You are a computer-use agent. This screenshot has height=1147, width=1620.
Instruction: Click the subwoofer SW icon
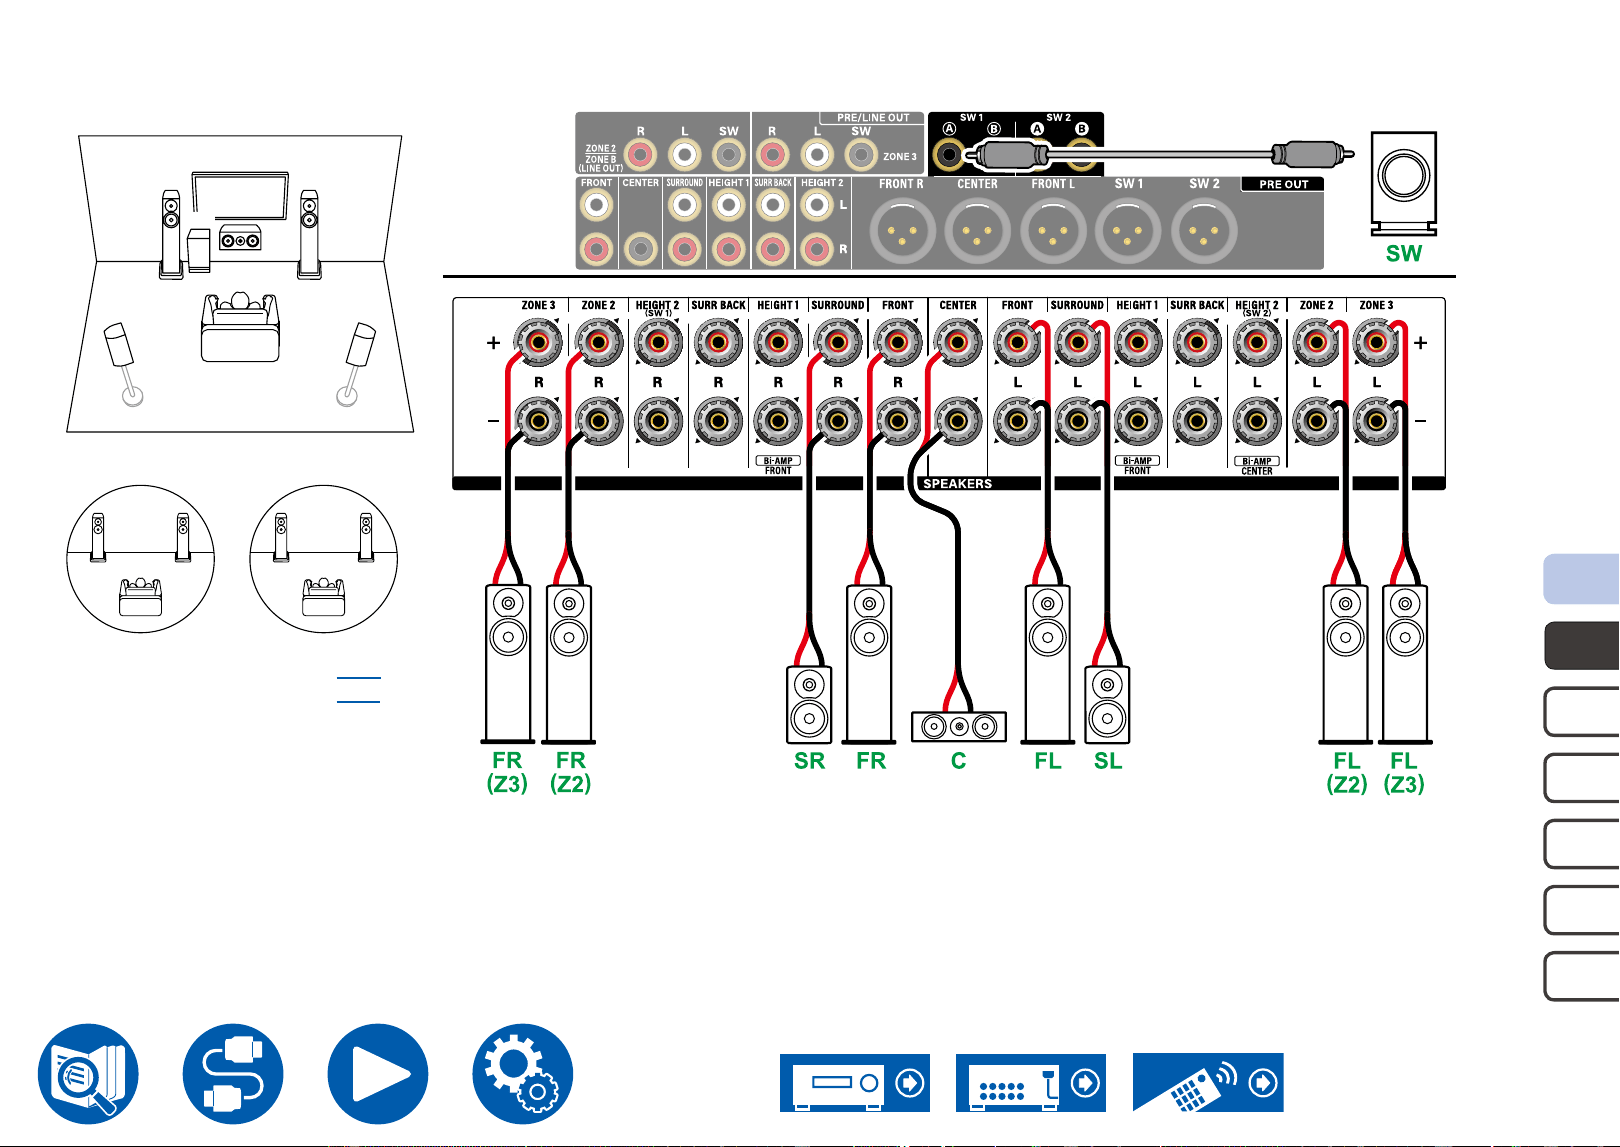1404,184
